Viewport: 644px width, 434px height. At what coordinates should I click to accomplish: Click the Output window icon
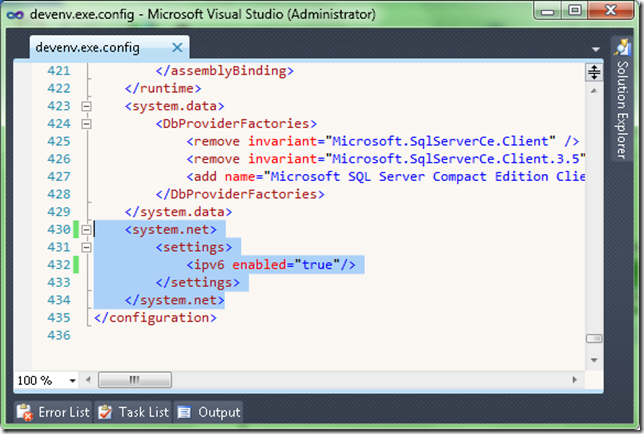click(184, 412)
